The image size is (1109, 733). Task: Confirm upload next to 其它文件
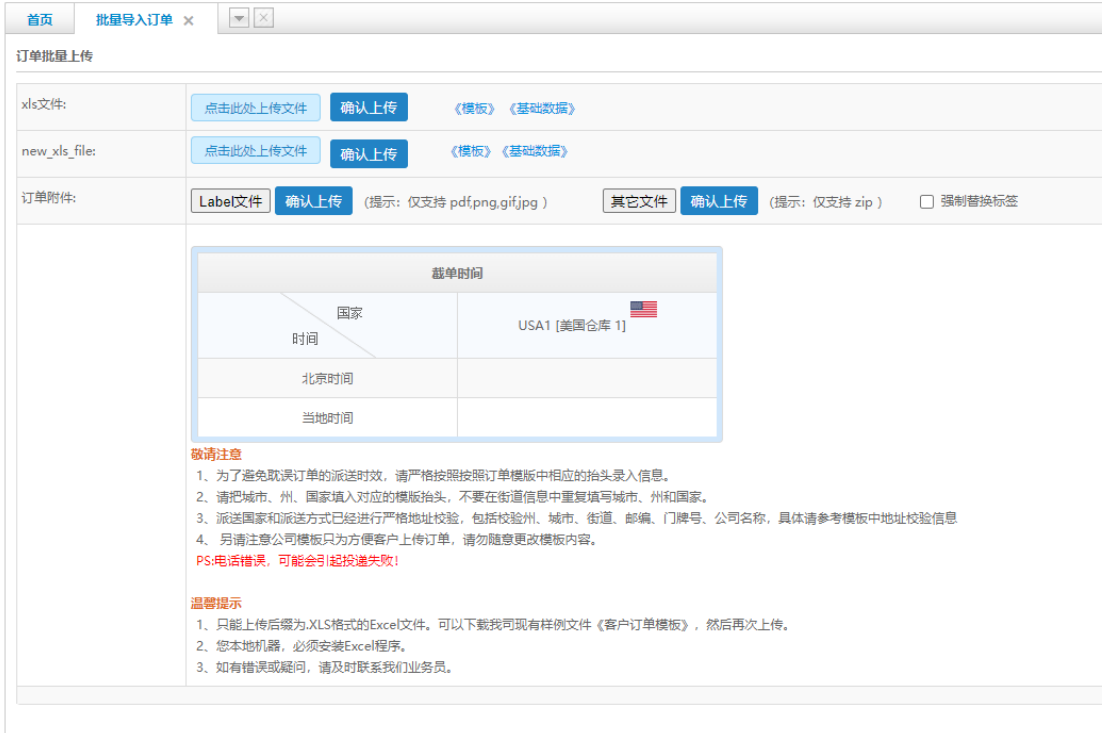point(719,201)
